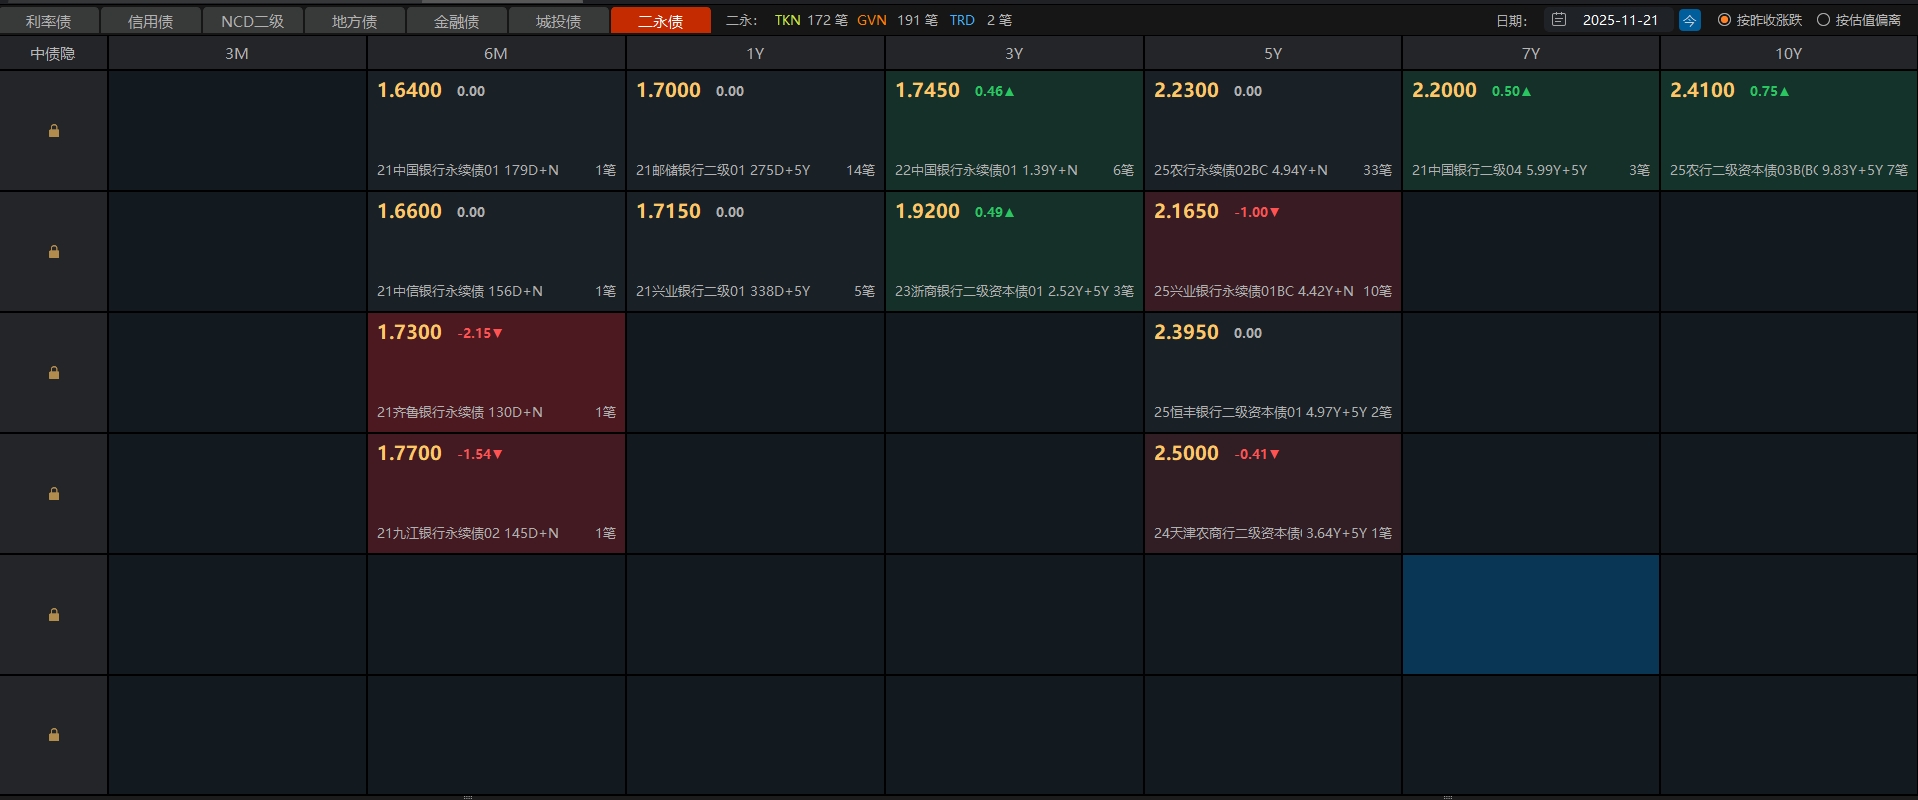Click the 2.3950 price of 恒丰银行
This screenshot has width=1918, height=800.
click(x=1186, y=332)
